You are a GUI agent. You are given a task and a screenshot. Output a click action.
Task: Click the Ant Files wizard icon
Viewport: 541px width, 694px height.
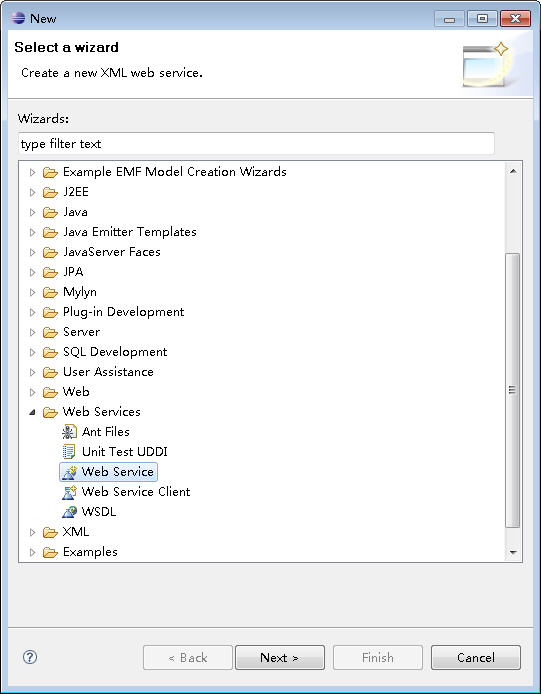point(69,432)
